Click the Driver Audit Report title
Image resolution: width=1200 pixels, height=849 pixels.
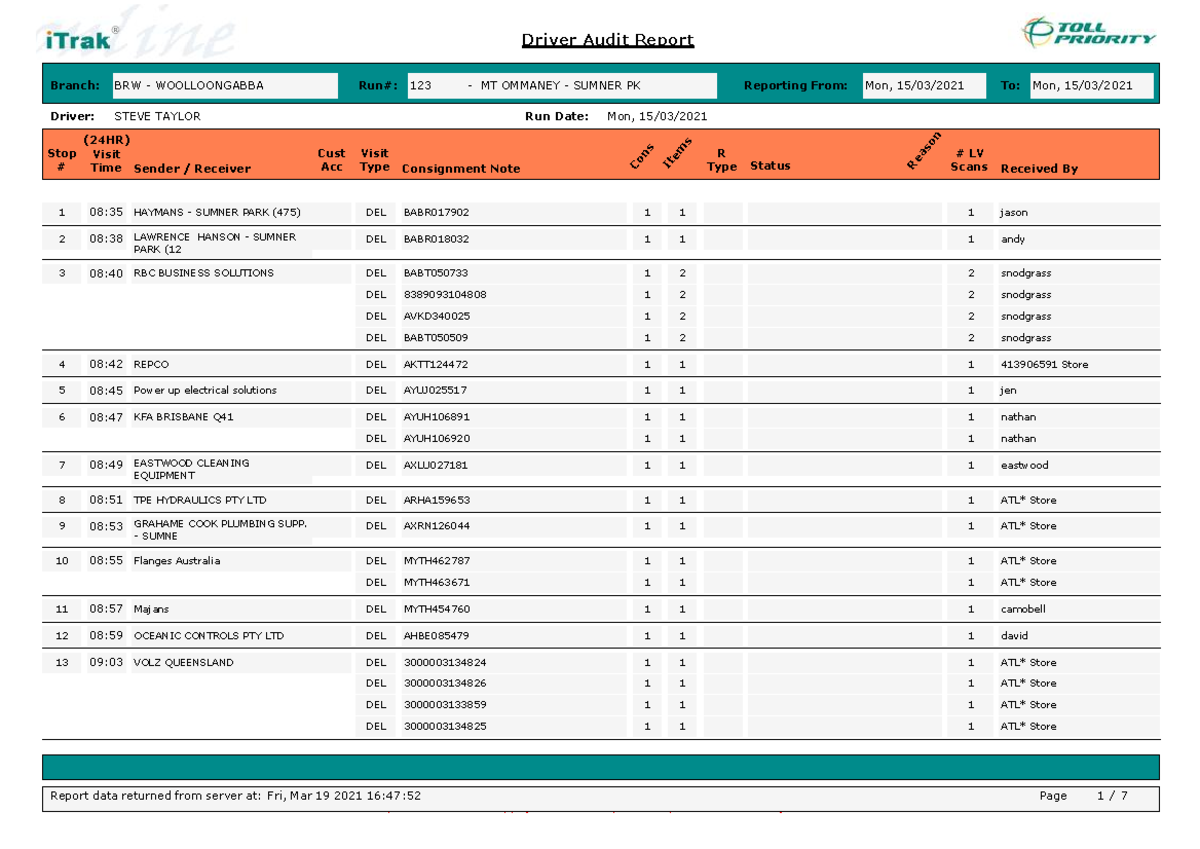[607, 40]
